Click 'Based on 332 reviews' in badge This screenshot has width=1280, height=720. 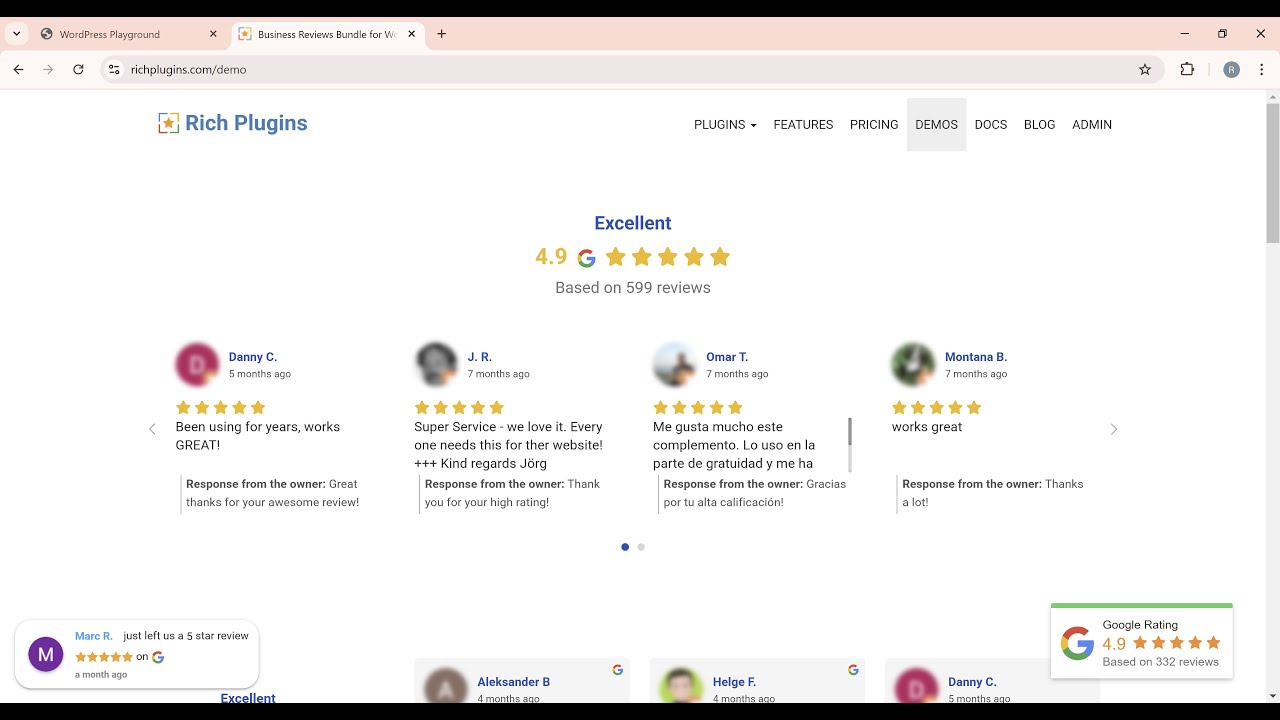[x=1161, y=662]
